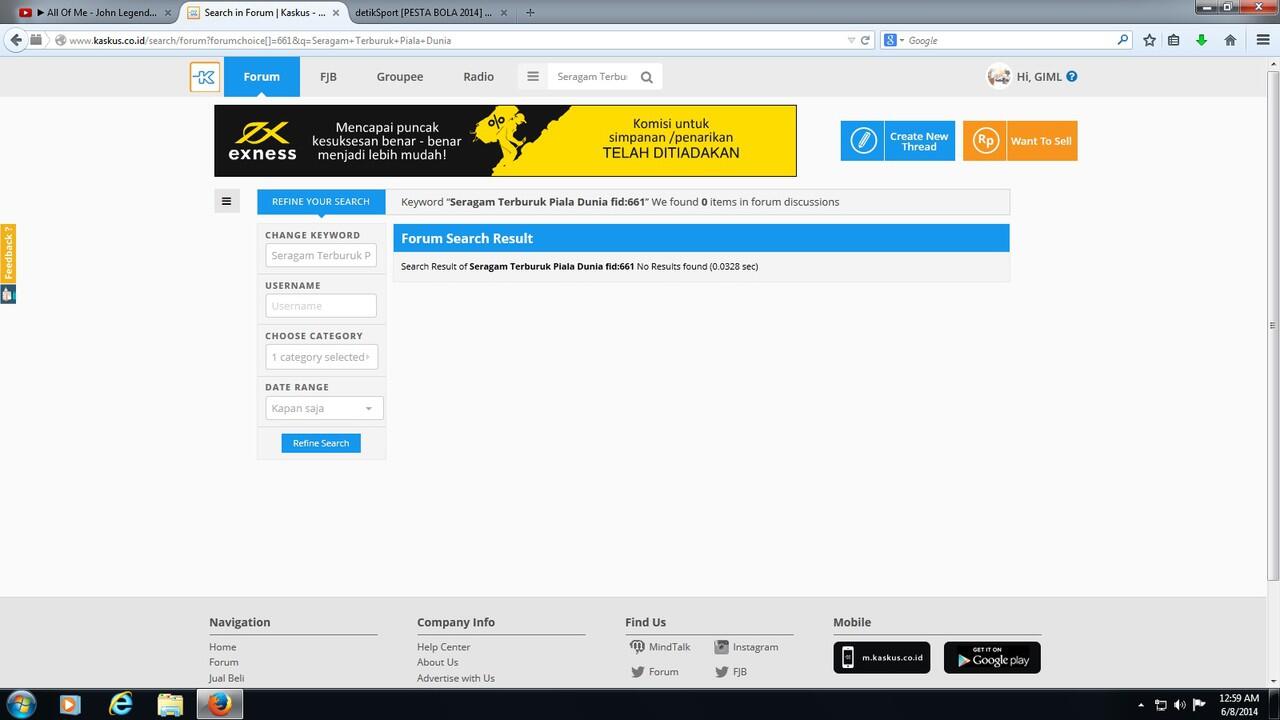Click the Refine Search button
This screenshot has height=720, width=1280.
(x=321, y=443)
